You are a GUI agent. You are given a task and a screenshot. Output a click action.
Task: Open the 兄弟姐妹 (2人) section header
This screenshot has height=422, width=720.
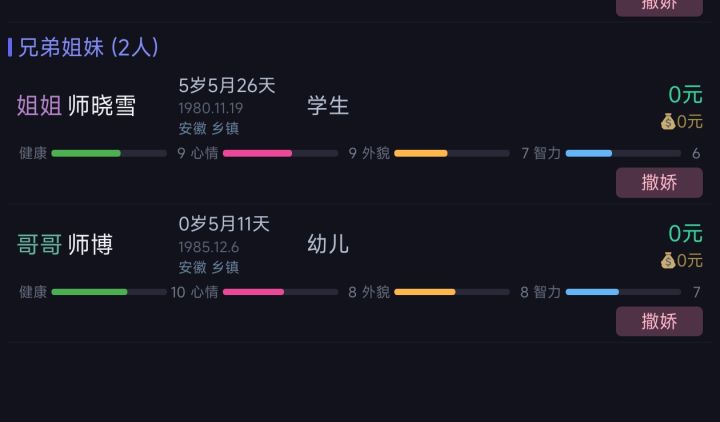pos(84,47)
